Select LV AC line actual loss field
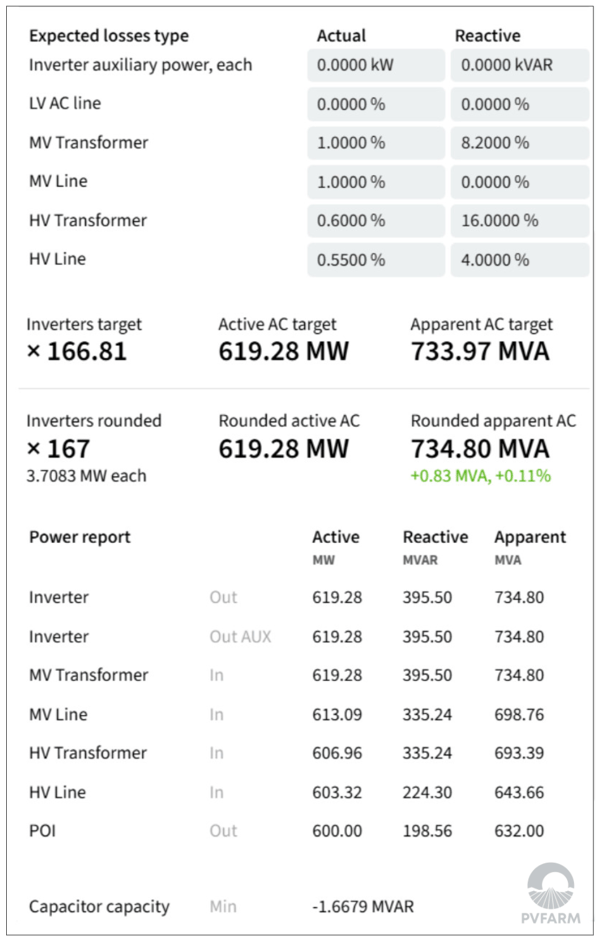The image size is (600, 940). (x=376, y=104)
